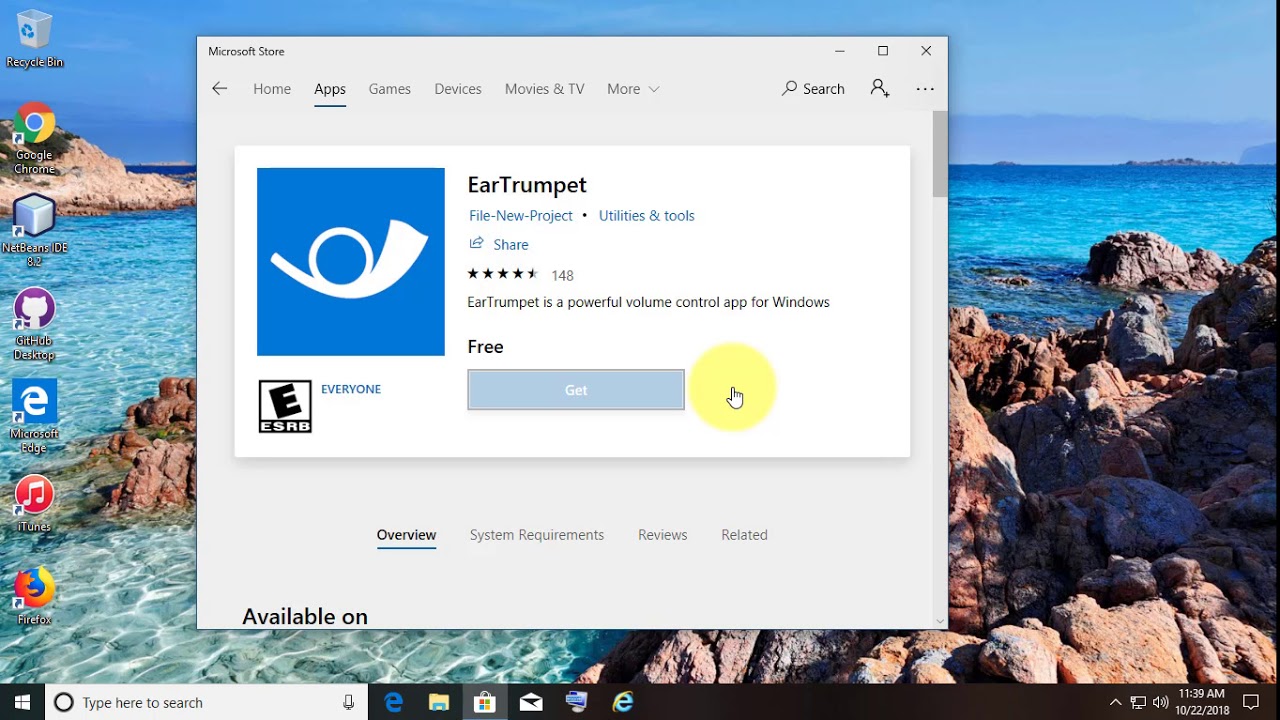Screen dimensions: 1280x720
Task: Click the Type here to search box
Action: (206, 702)
